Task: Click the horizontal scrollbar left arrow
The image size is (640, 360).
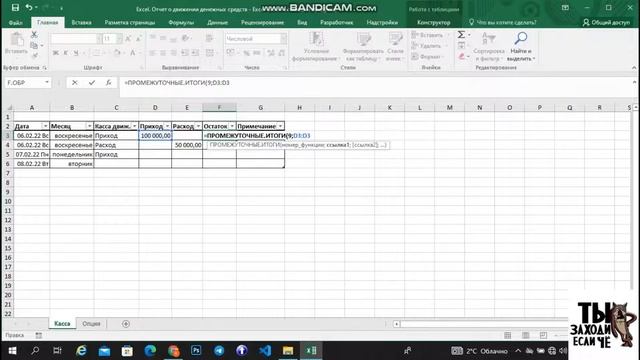Action: click(396, 324)
